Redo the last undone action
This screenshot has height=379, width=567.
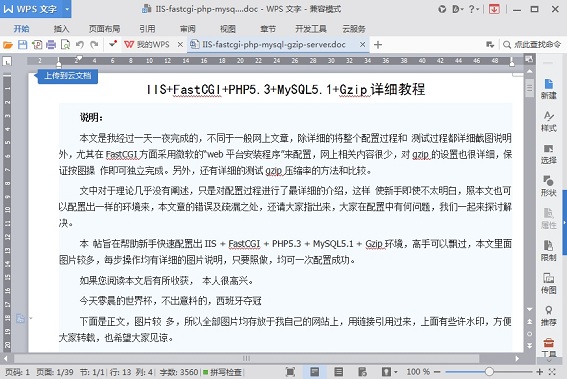94,45
